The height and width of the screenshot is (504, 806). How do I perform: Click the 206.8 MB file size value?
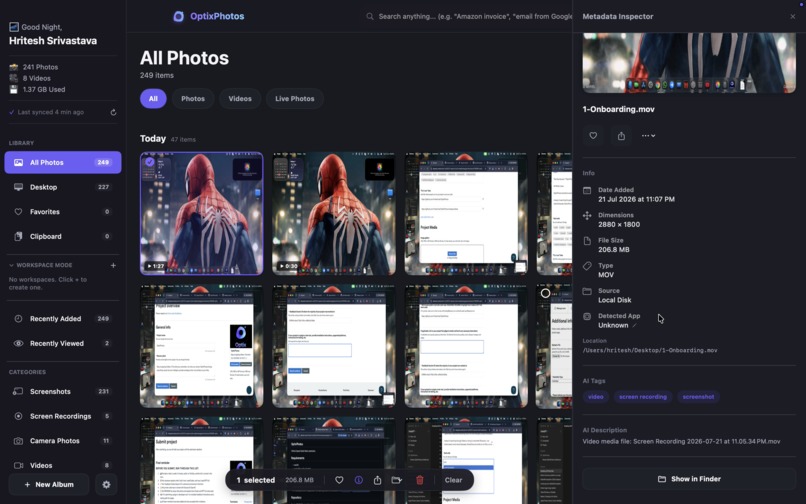pyautogui.click(x=614, y=250)
